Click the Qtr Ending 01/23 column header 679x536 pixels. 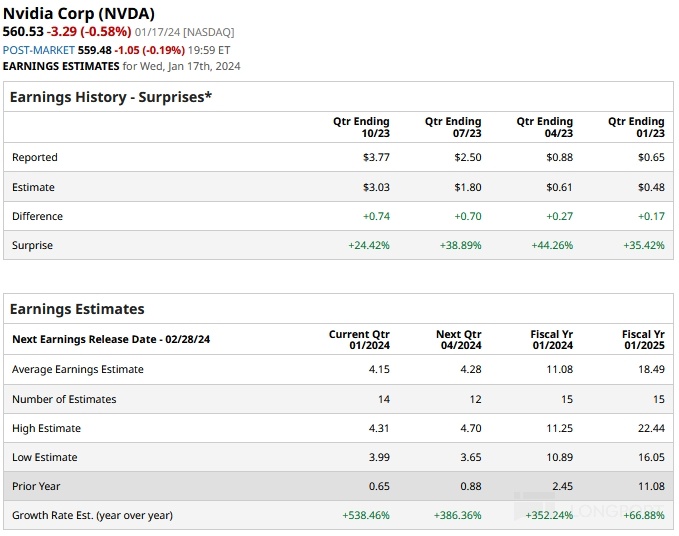(636, 127)
